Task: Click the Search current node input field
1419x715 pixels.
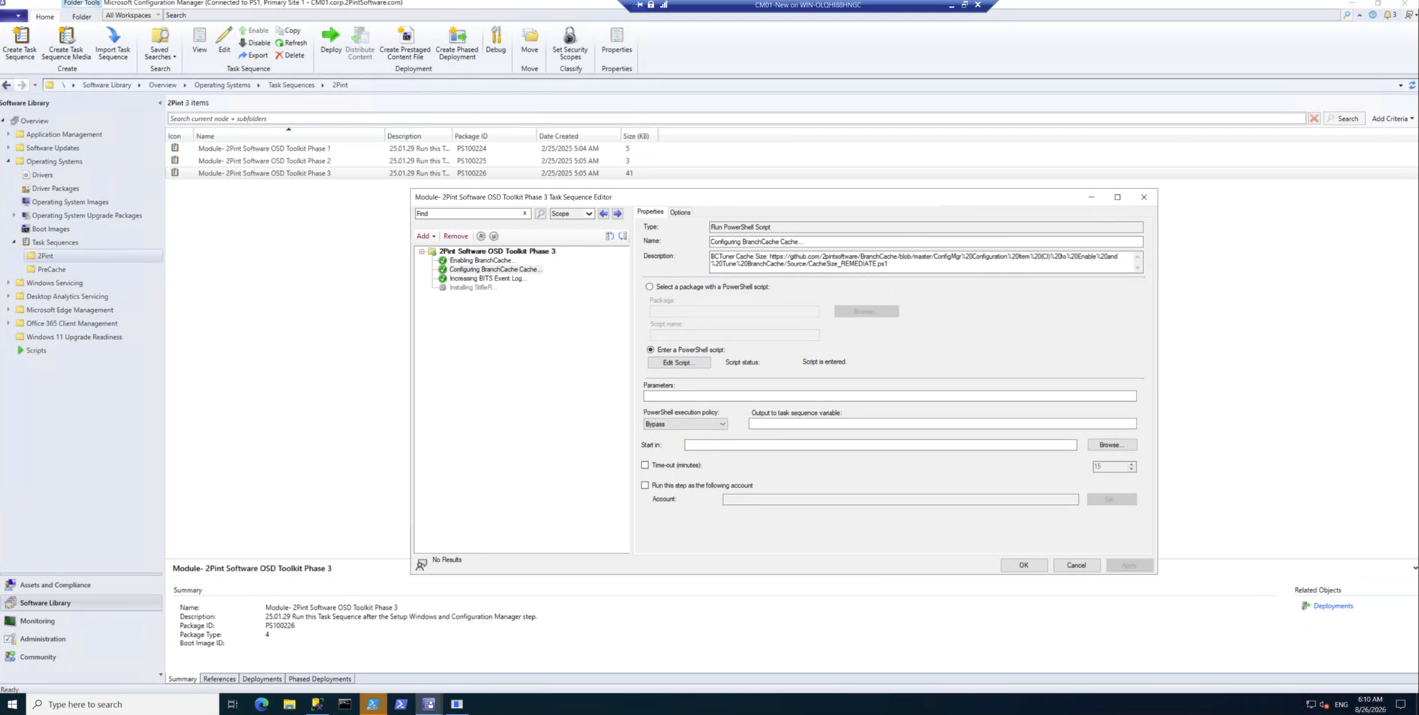Action: (736, 119)
